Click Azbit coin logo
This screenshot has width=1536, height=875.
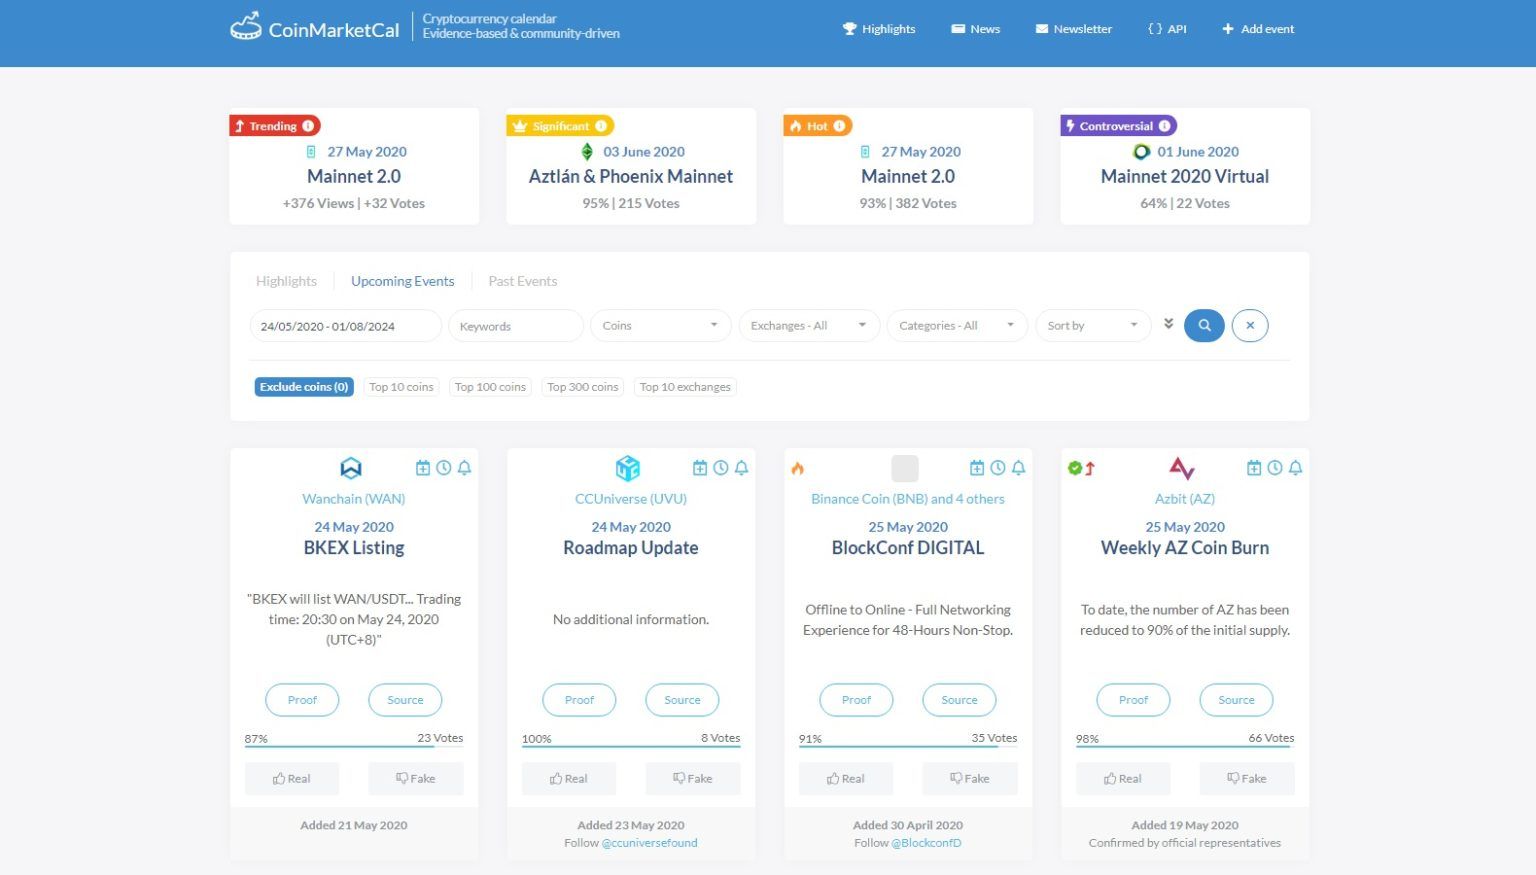[x=1182, y=467]
